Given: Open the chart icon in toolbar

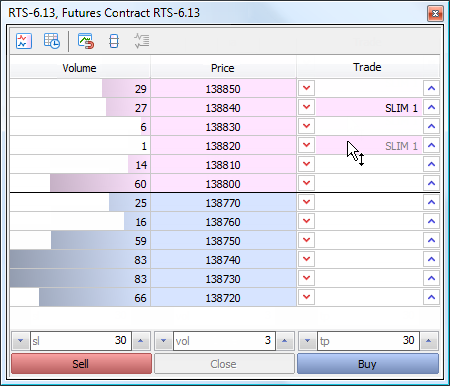Looking at the screenshot, I should tap(24, 41).
